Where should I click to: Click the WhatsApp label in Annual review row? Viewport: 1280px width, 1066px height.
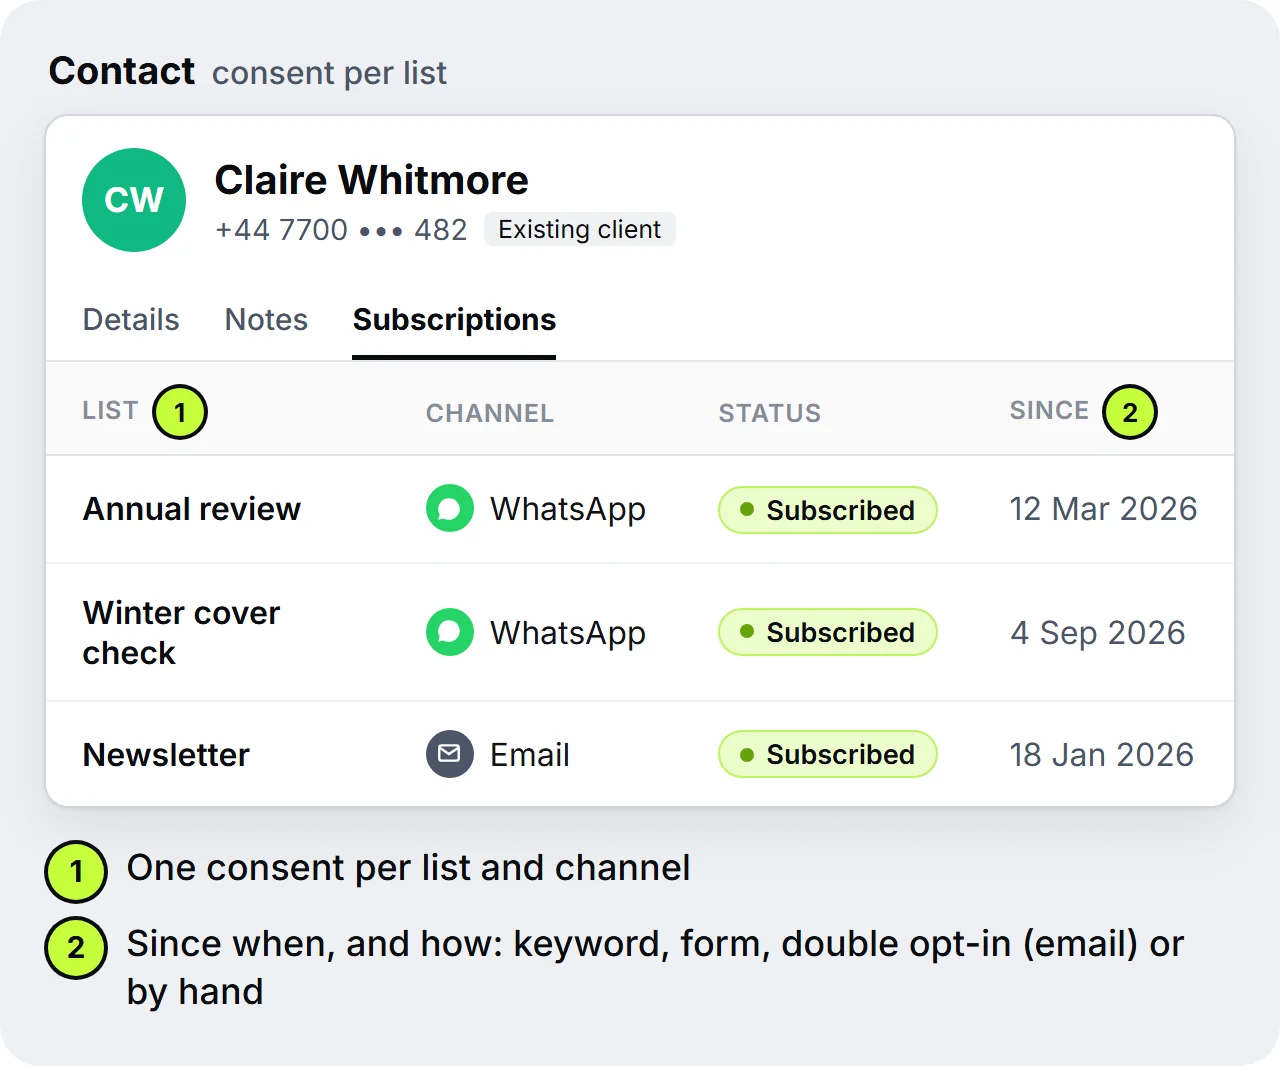click(568, 510)
